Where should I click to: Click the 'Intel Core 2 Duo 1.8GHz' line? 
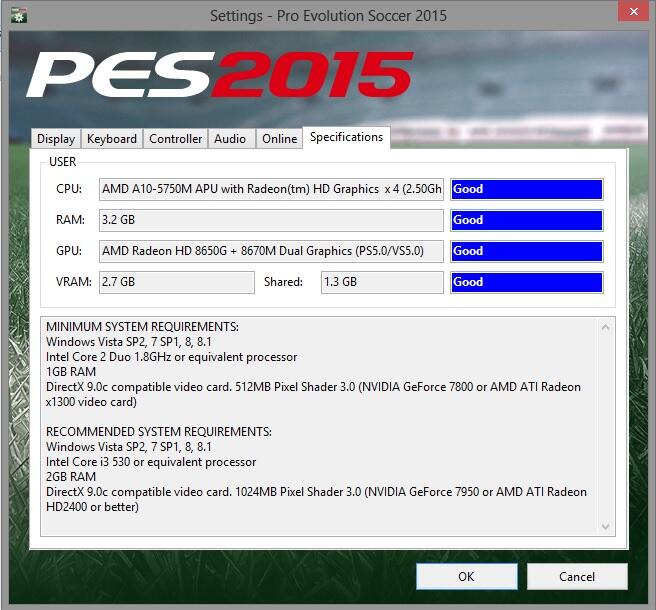pos(172,357)
